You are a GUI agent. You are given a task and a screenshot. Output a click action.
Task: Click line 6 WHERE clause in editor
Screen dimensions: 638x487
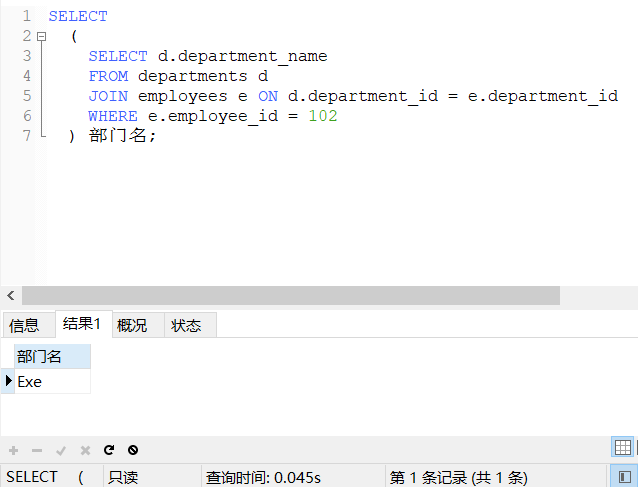coord(212,116)
